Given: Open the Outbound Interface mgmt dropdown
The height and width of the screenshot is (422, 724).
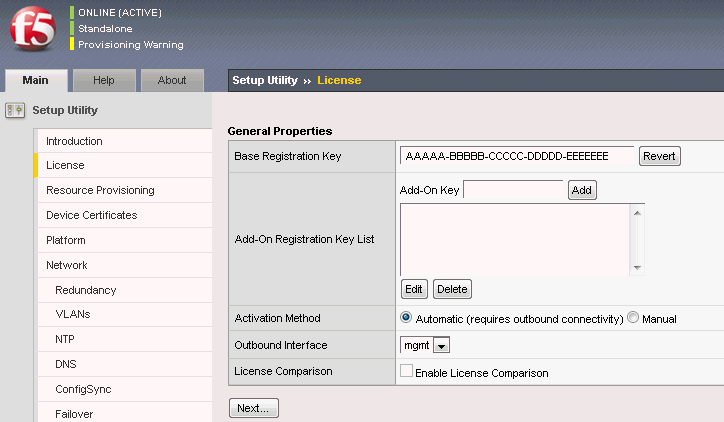Looking at the screenshot, I should coord(425,345).
